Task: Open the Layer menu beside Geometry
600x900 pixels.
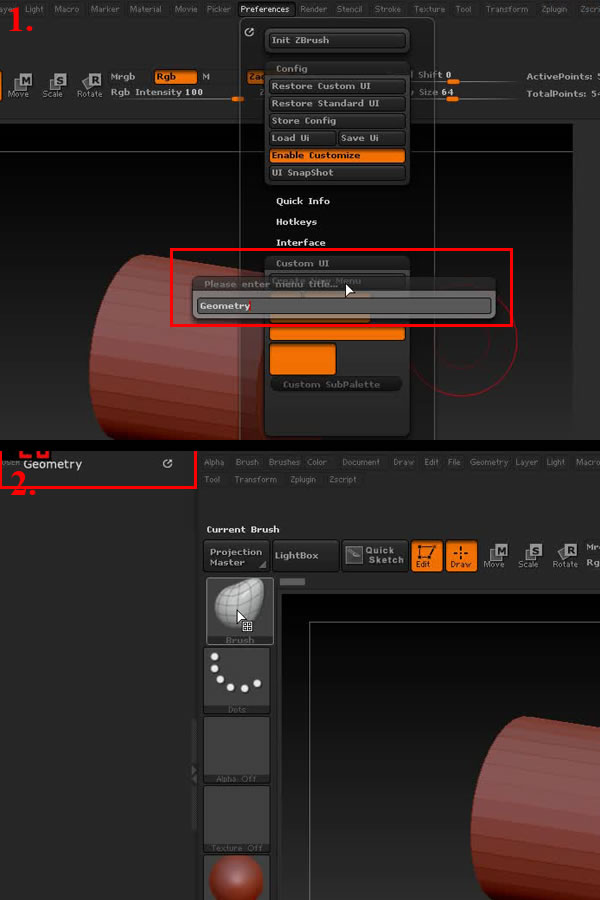Action: tap(527, 462)
